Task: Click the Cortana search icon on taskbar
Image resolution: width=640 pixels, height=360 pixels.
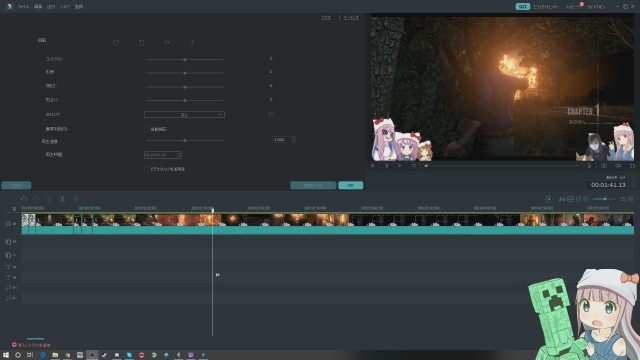Action: (x=18, y=355)
